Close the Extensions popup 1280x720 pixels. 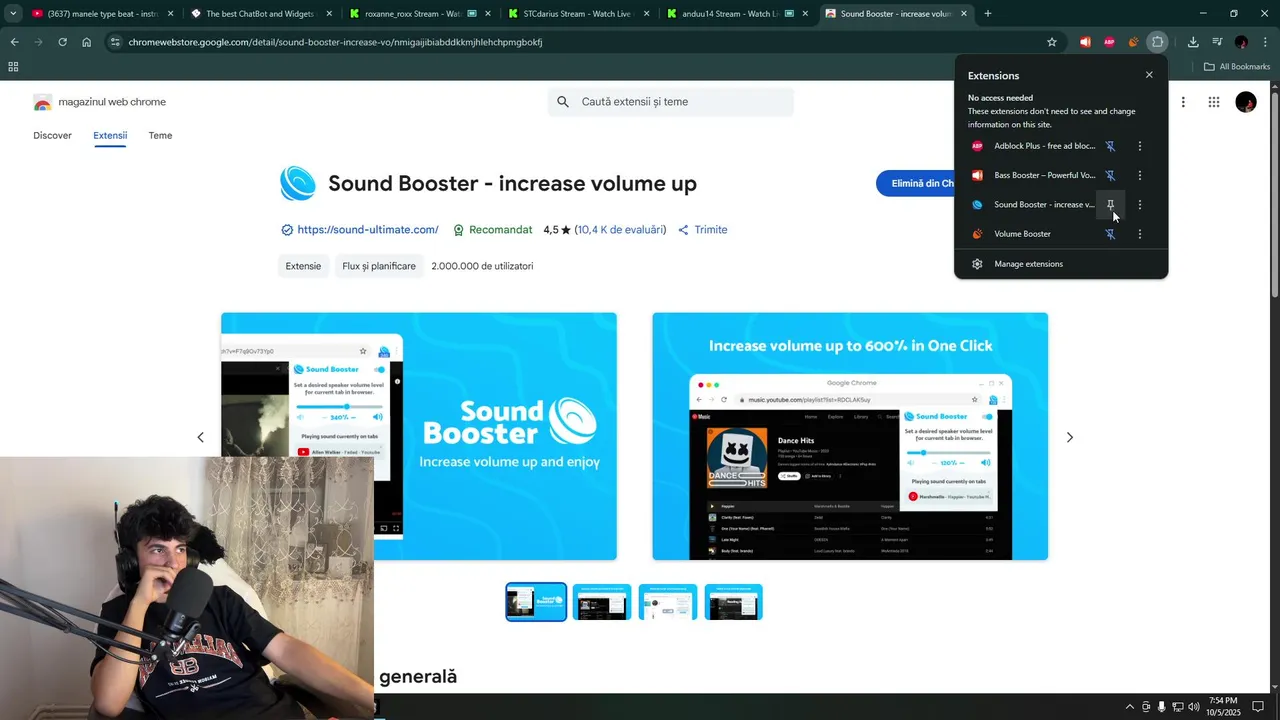pos(1149,75)
